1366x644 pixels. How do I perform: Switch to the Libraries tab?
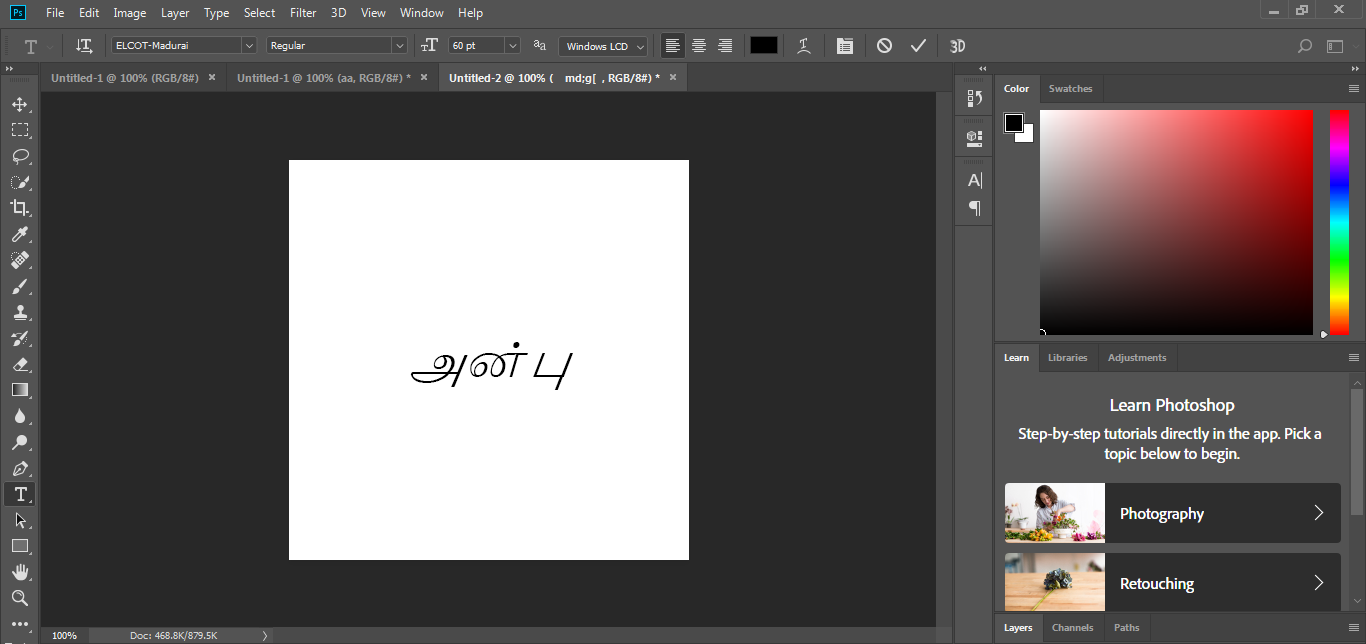1067,357
